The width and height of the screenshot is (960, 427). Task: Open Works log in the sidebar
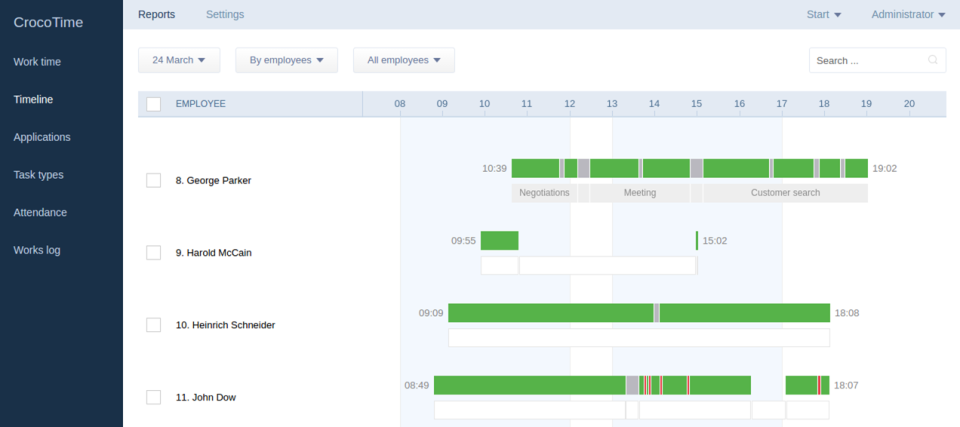[37, 250]
